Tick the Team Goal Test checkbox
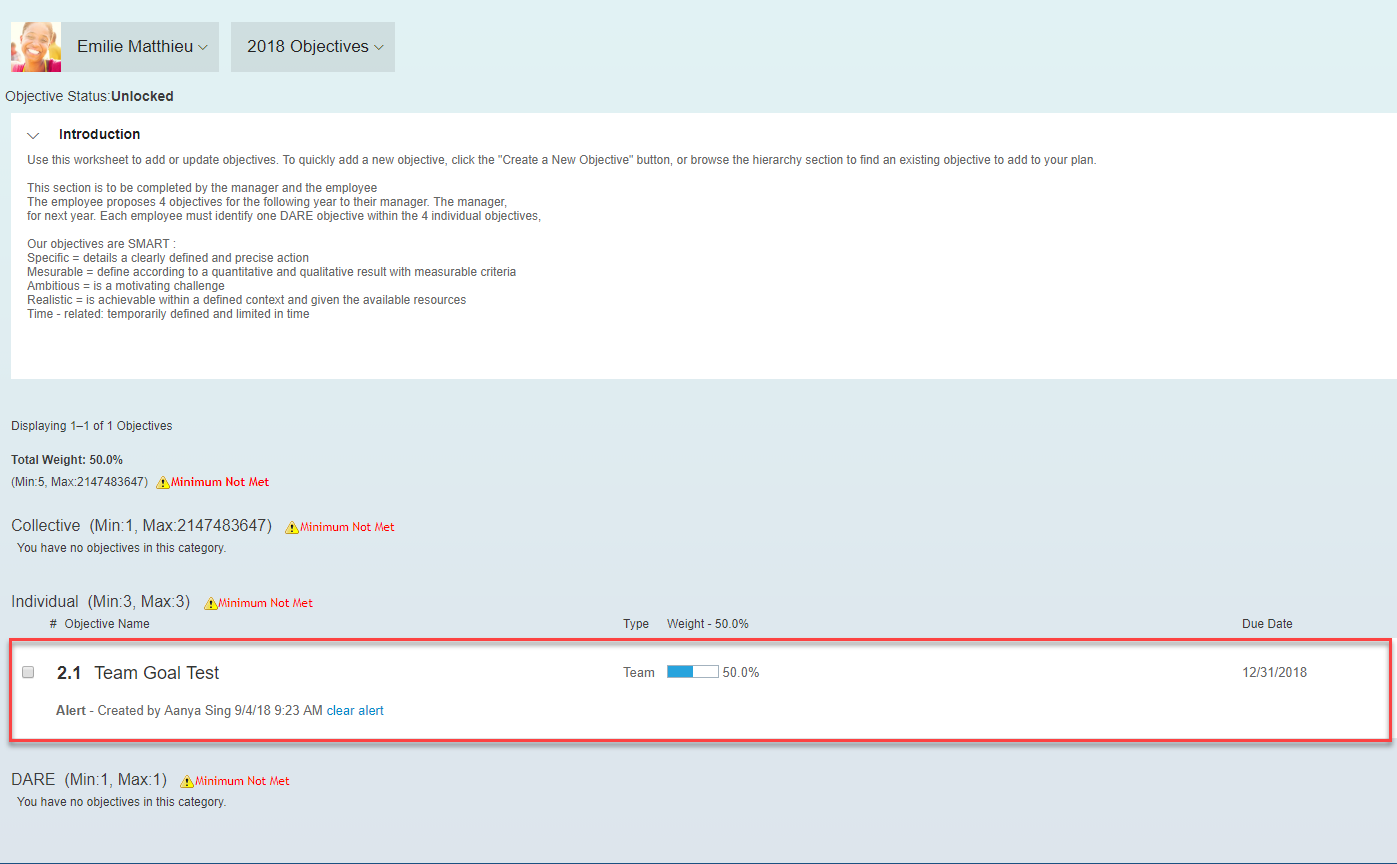This screenshot has width=1397, height=864. (x=28, y=672)
